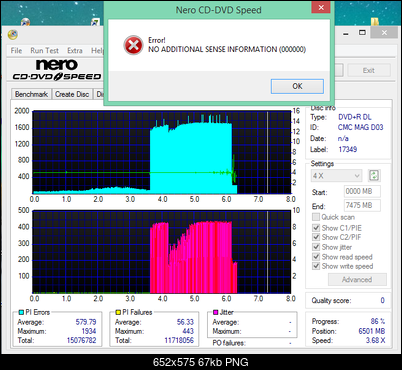The width and height of the screenshot is (402, 370).
Task: Click the cyan PI Errors legend swatch
Action: pyautogui.click(x=21, y=312)
